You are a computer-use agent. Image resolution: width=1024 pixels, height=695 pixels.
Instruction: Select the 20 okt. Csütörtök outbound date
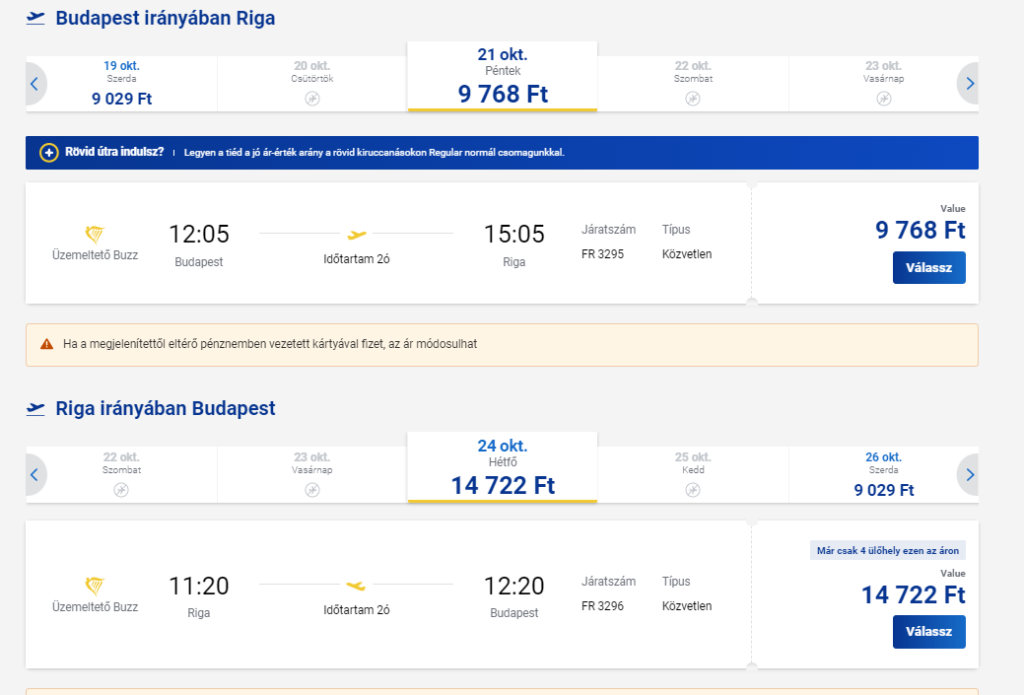pyautogui.click(x=312, y=84)
